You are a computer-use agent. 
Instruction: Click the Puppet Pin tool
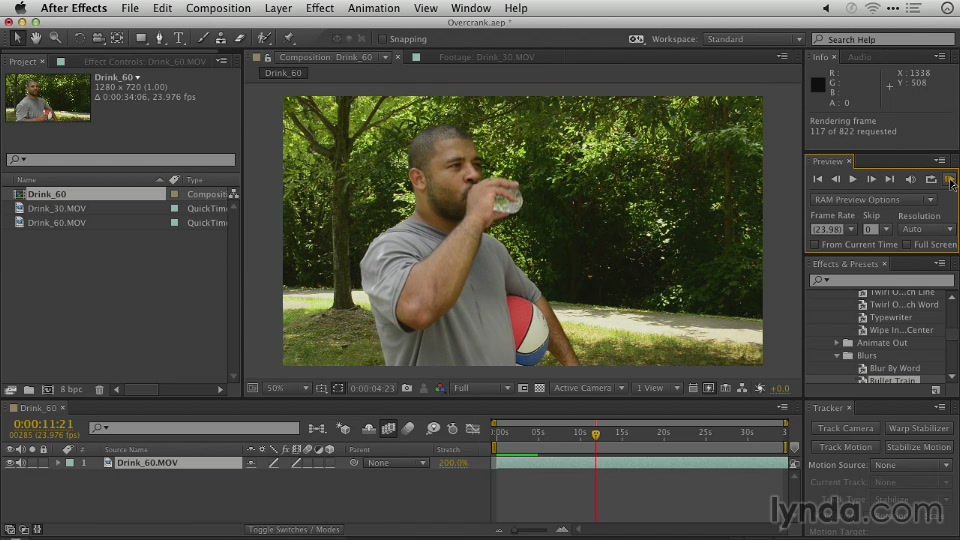click(286, 38)
